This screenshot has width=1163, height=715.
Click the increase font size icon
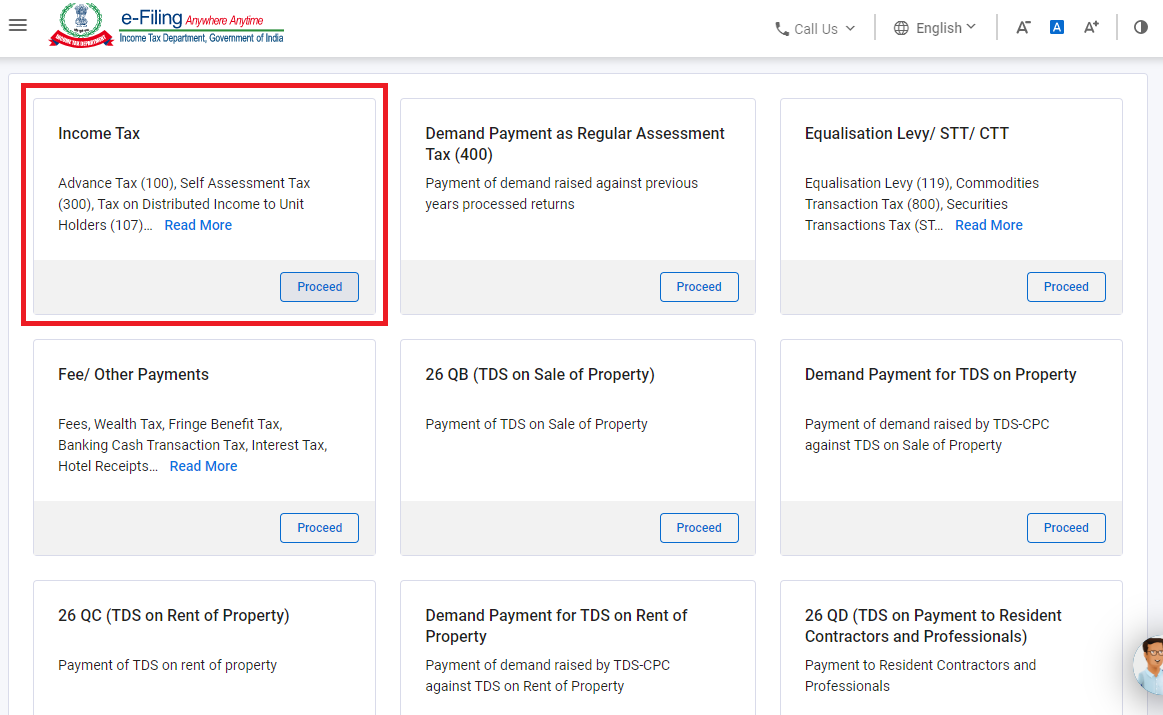[1091, 27]
